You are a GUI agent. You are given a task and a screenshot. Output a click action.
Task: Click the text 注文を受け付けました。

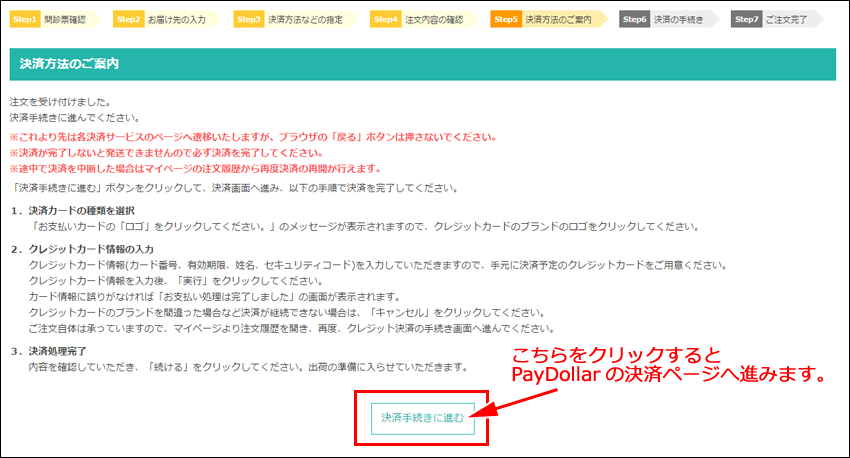point(61,102)
